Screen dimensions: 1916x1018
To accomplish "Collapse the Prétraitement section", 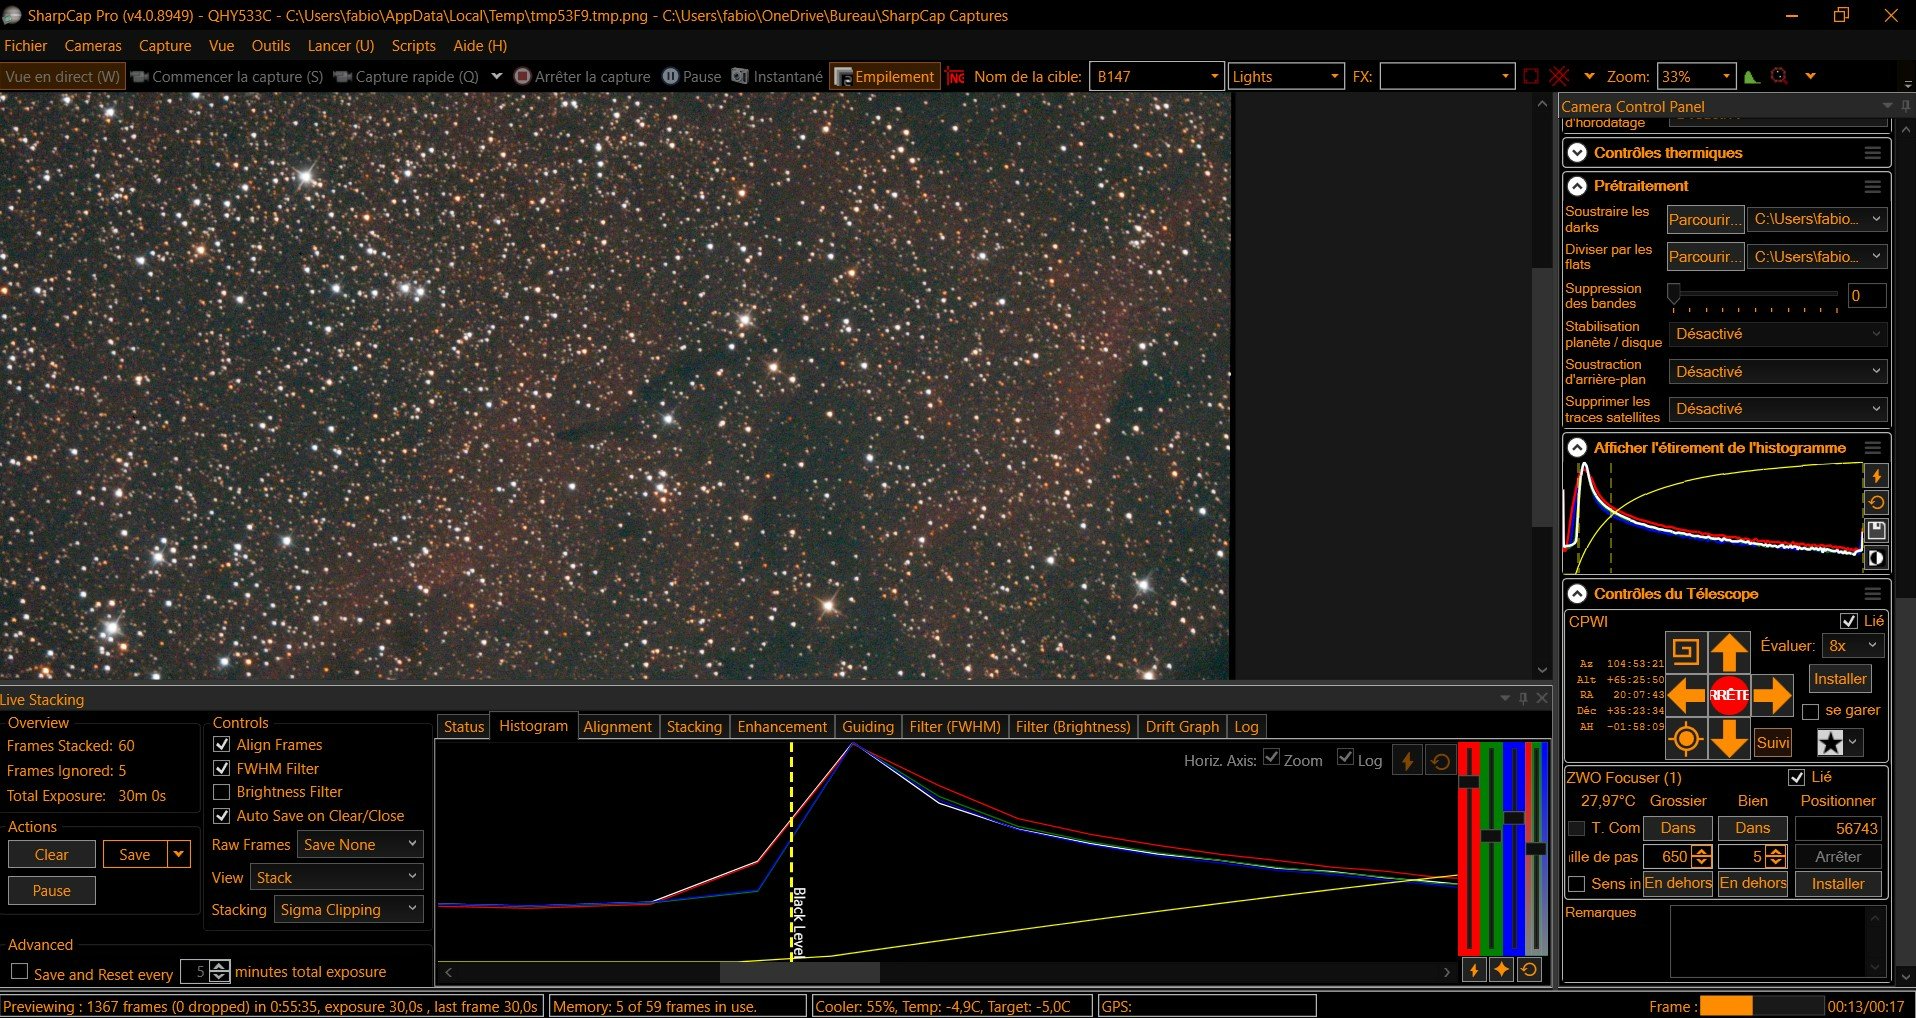I will [1577, 186].
